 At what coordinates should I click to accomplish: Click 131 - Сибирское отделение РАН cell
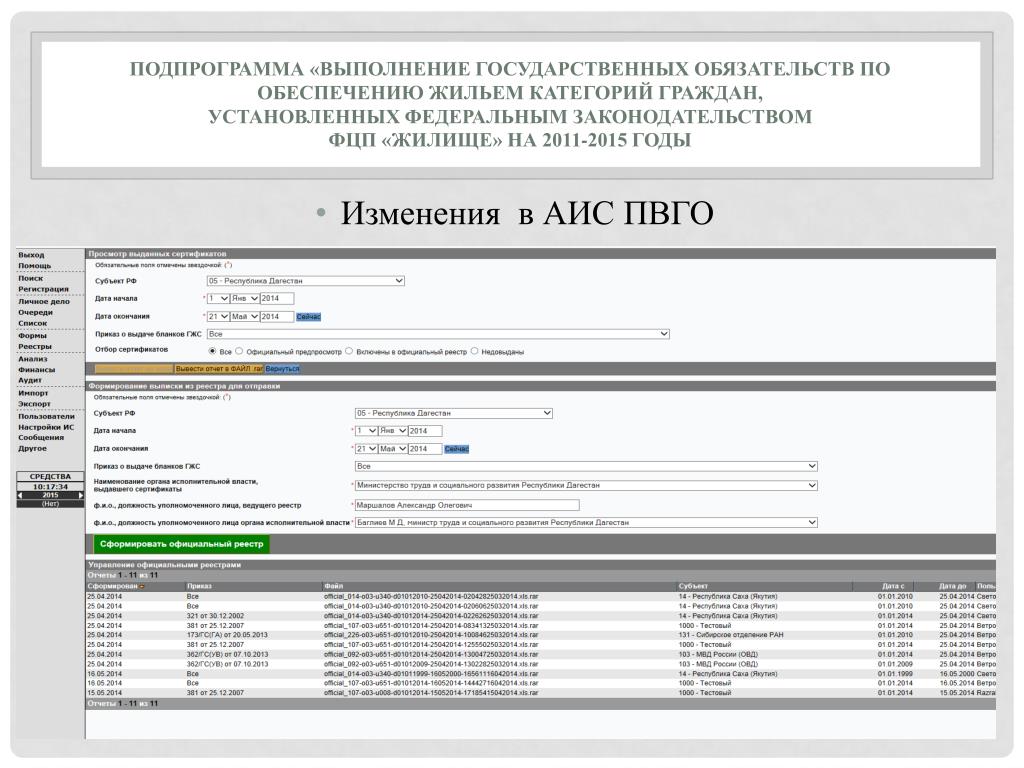tap(731, 635)
